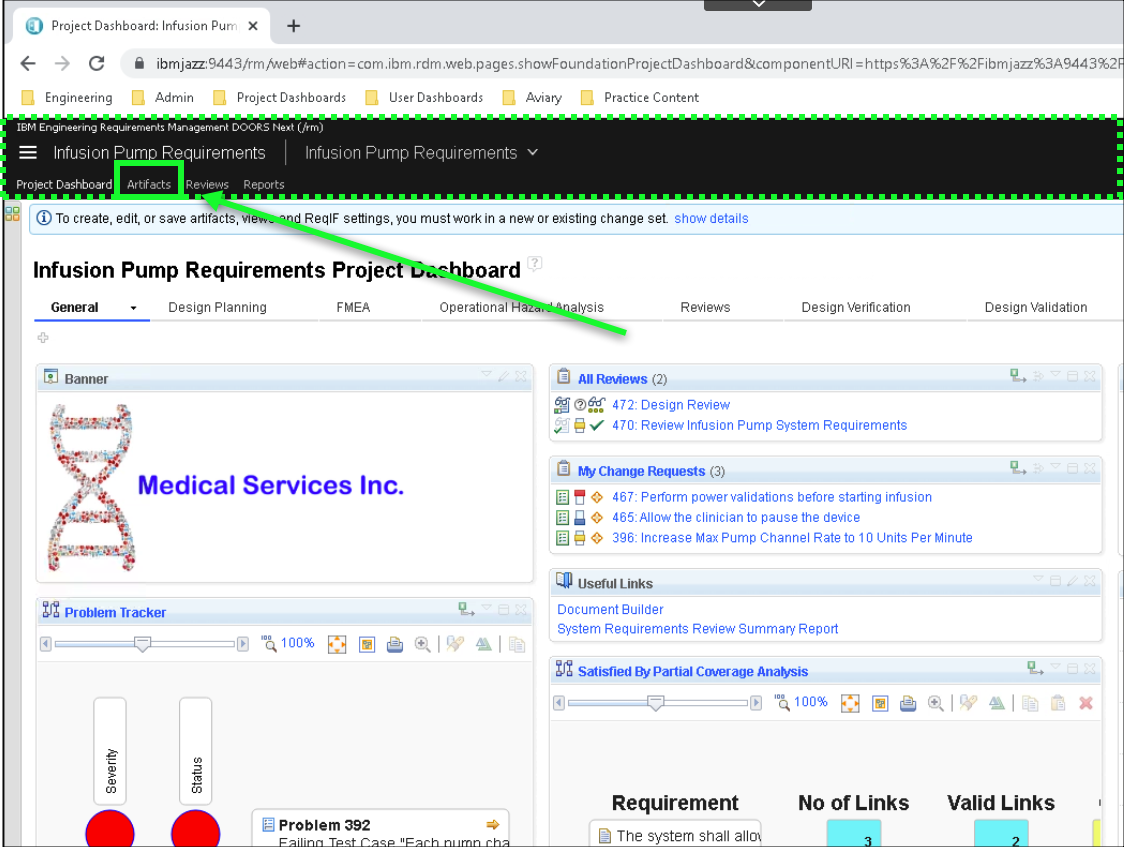Click red delete X in Coverage Analysis toolbar
Image resolution: width=1124 pixels, height=847 pixels.
coord(1086,703)
